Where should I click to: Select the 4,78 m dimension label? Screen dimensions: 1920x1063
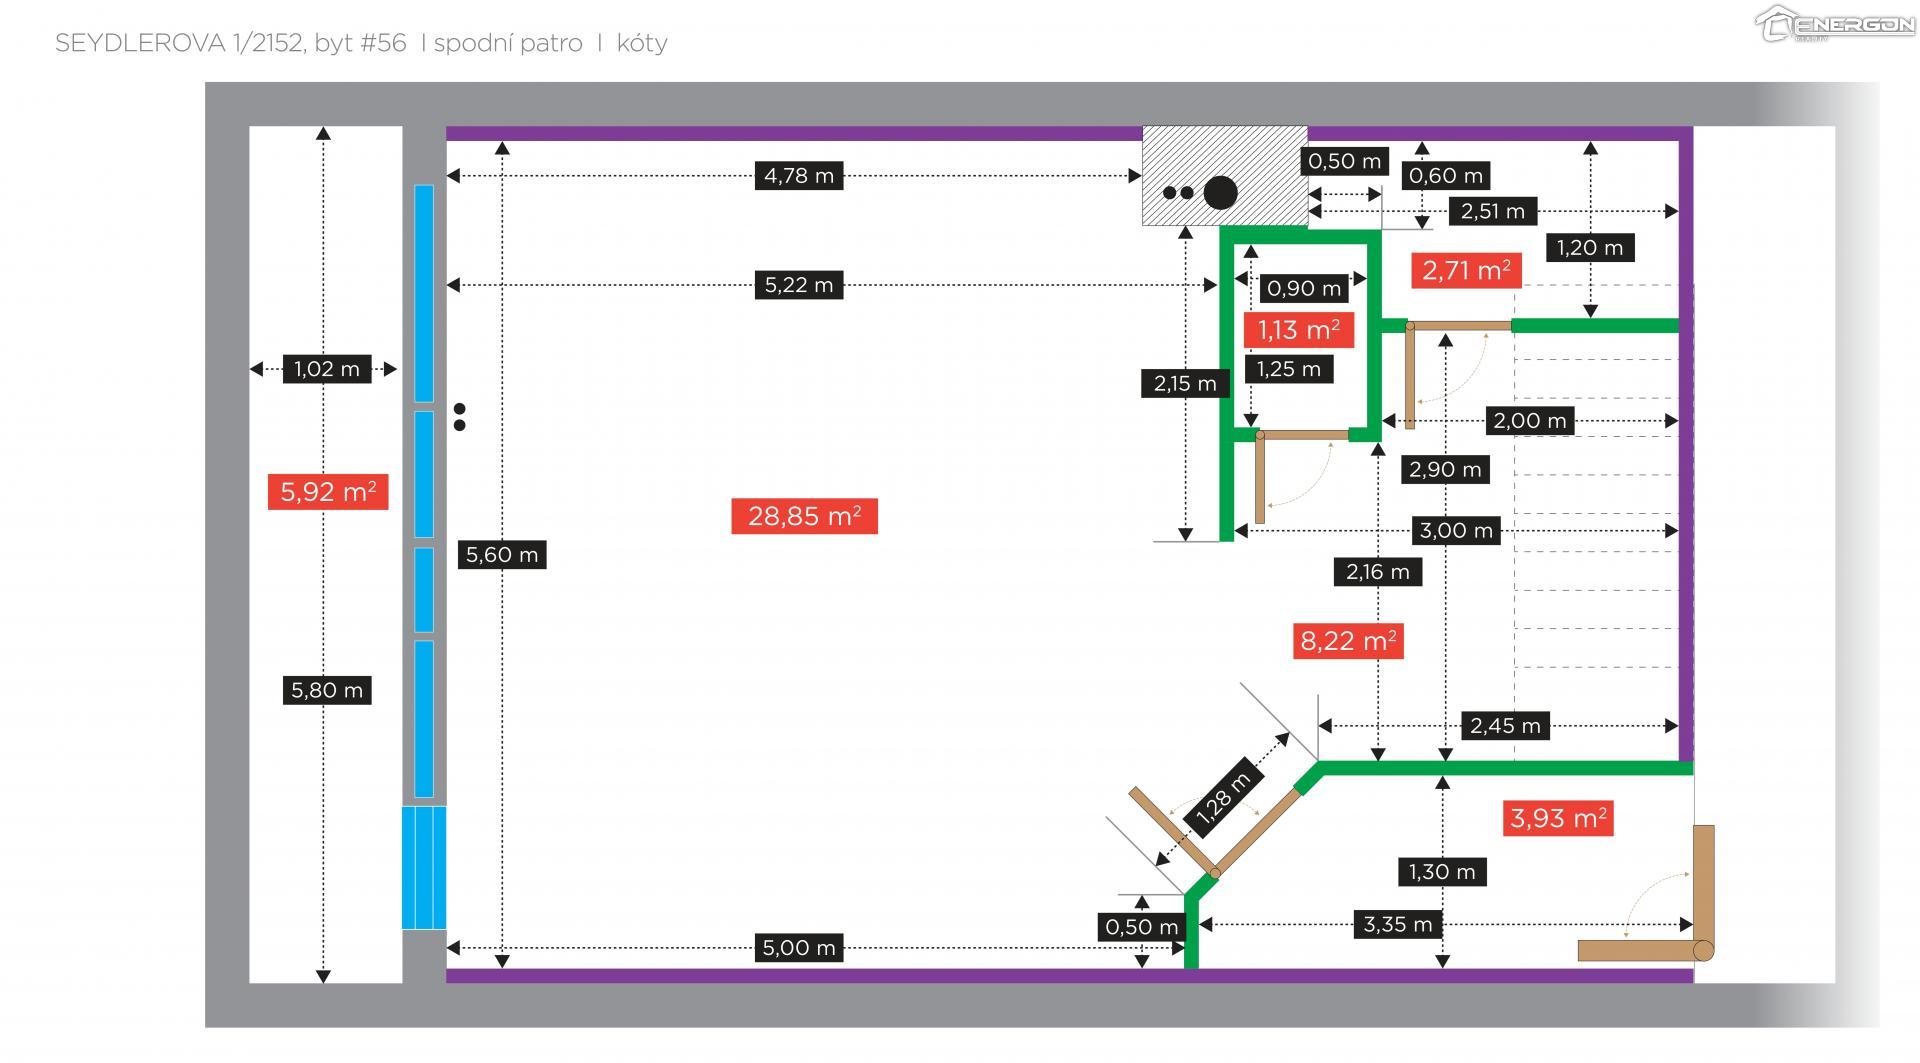pos(798,176)
